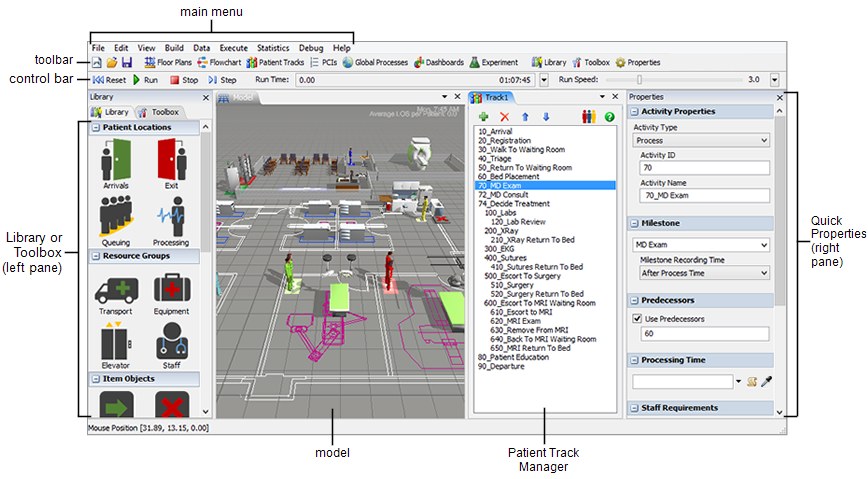Image resolution: width=868 pixels, height=479 pixels.
Task: Save the model with the floppy icon
Action: (x=127, y=63)
